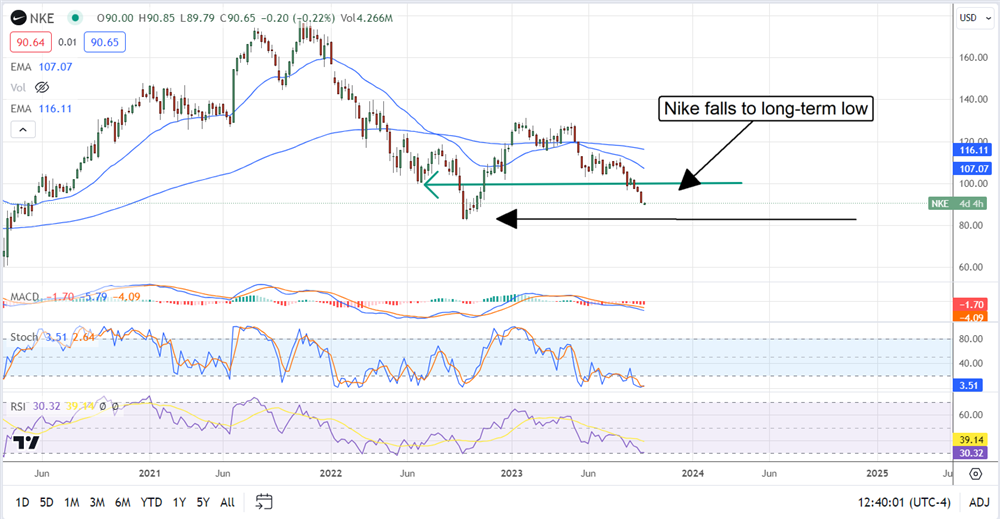Show All time range data
Viewport: 1000px width, 519px height.
click(x=229, y=501)
